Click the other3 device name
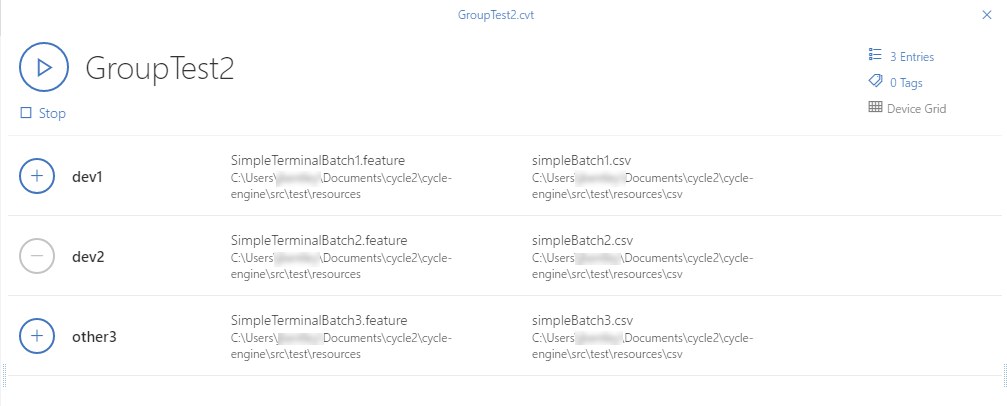 [94, 337]
